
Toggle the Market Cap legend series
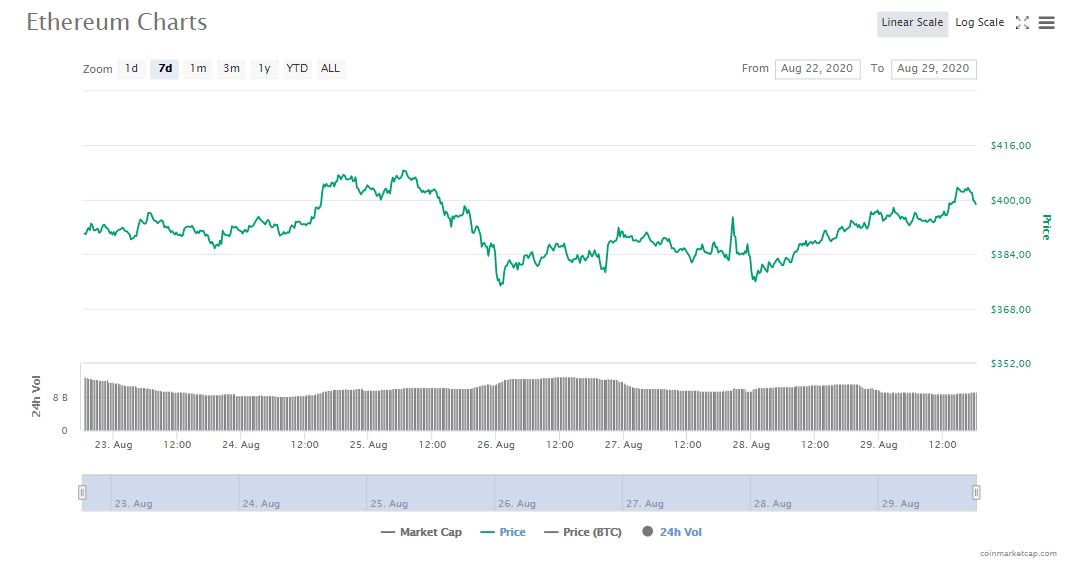pyautogui.click(x=421, y=532)
